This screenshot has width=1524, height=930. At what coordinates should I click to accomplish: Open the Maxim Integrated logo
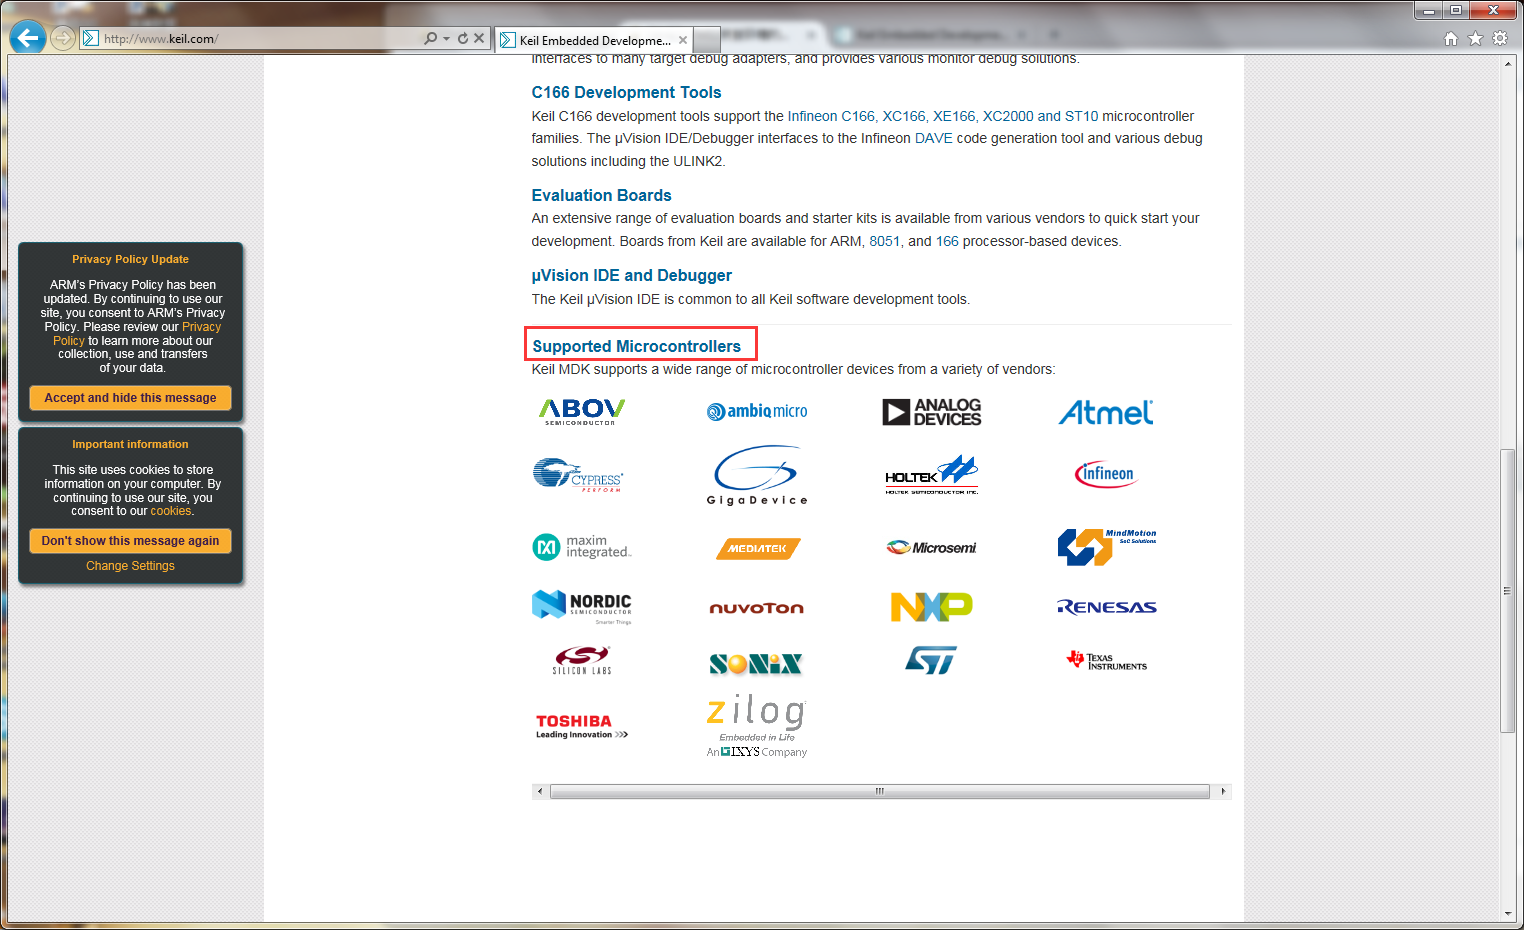pyautogui.click(x=582, y=547)
